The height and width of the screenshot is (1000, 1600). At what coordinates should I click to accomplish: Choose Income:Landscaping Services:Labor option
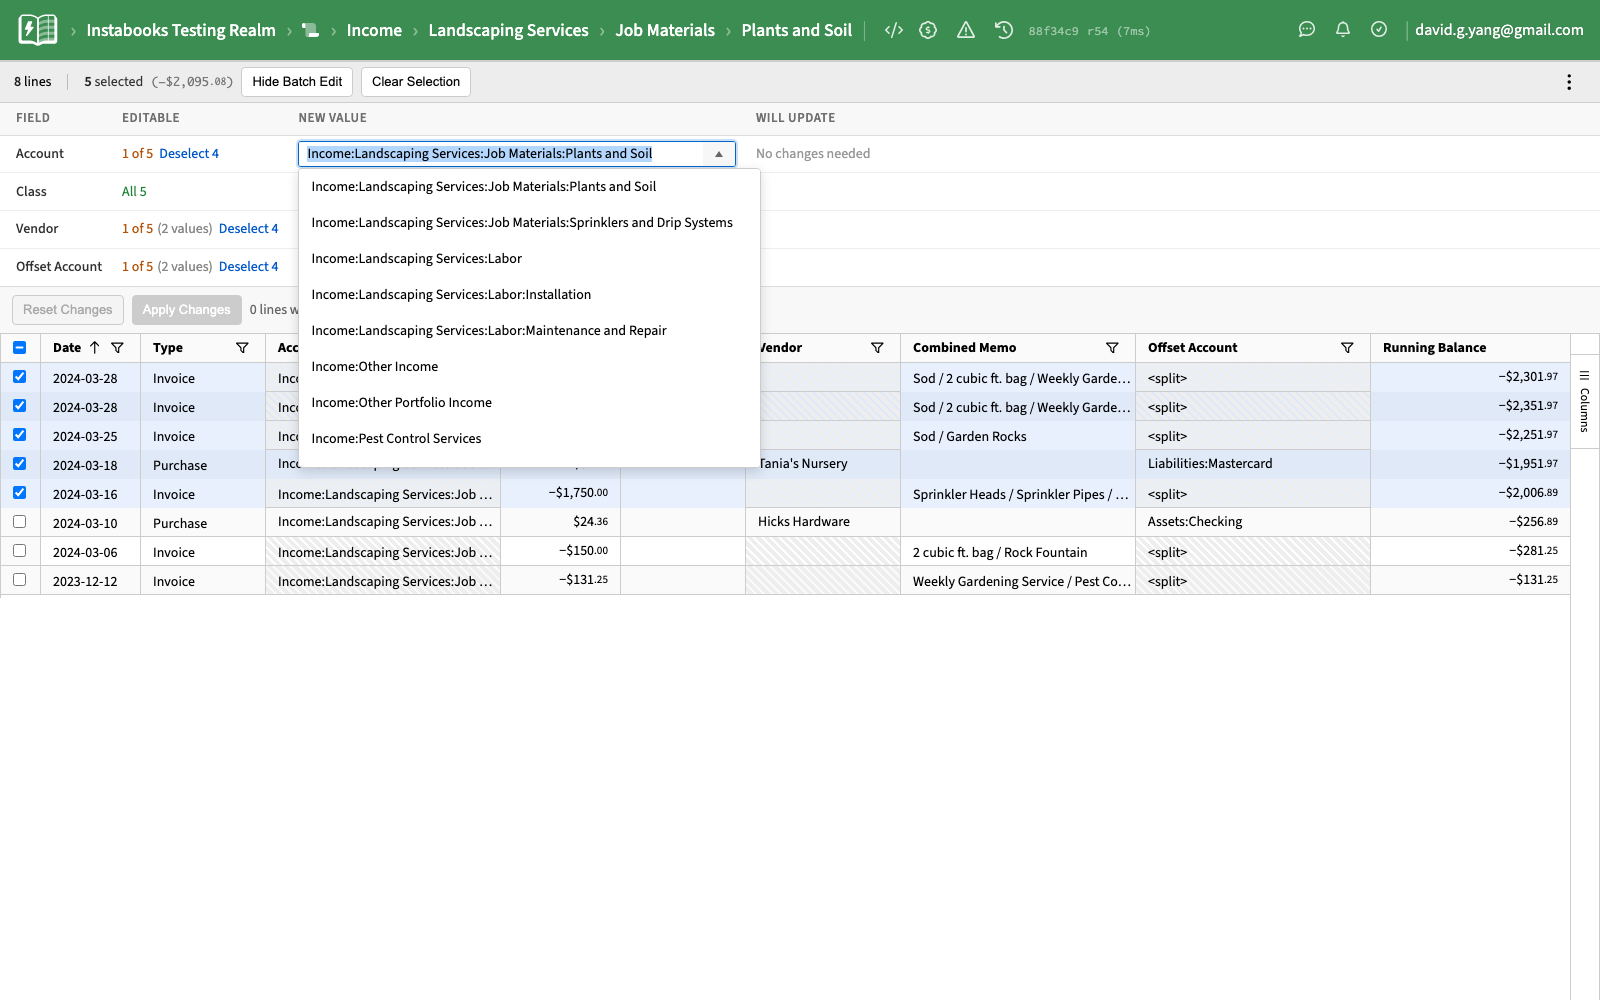[529, 259]
